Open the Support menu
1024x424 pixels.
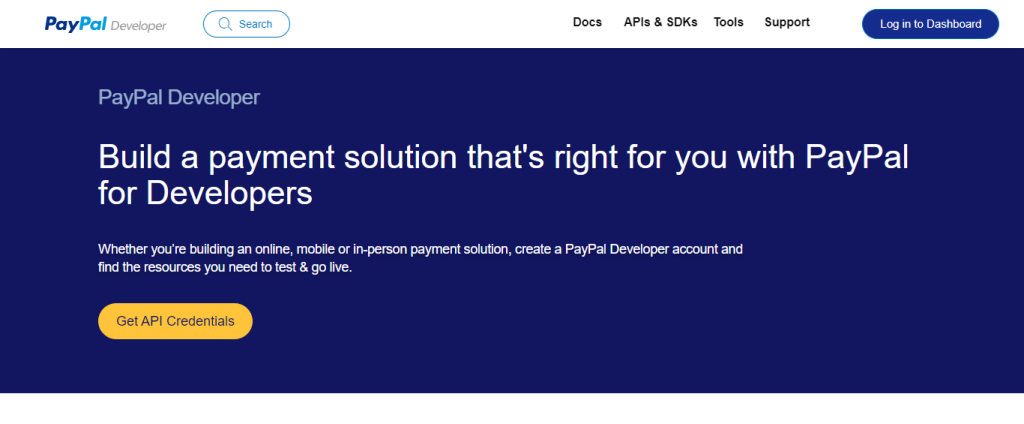(x=787, y=22)
